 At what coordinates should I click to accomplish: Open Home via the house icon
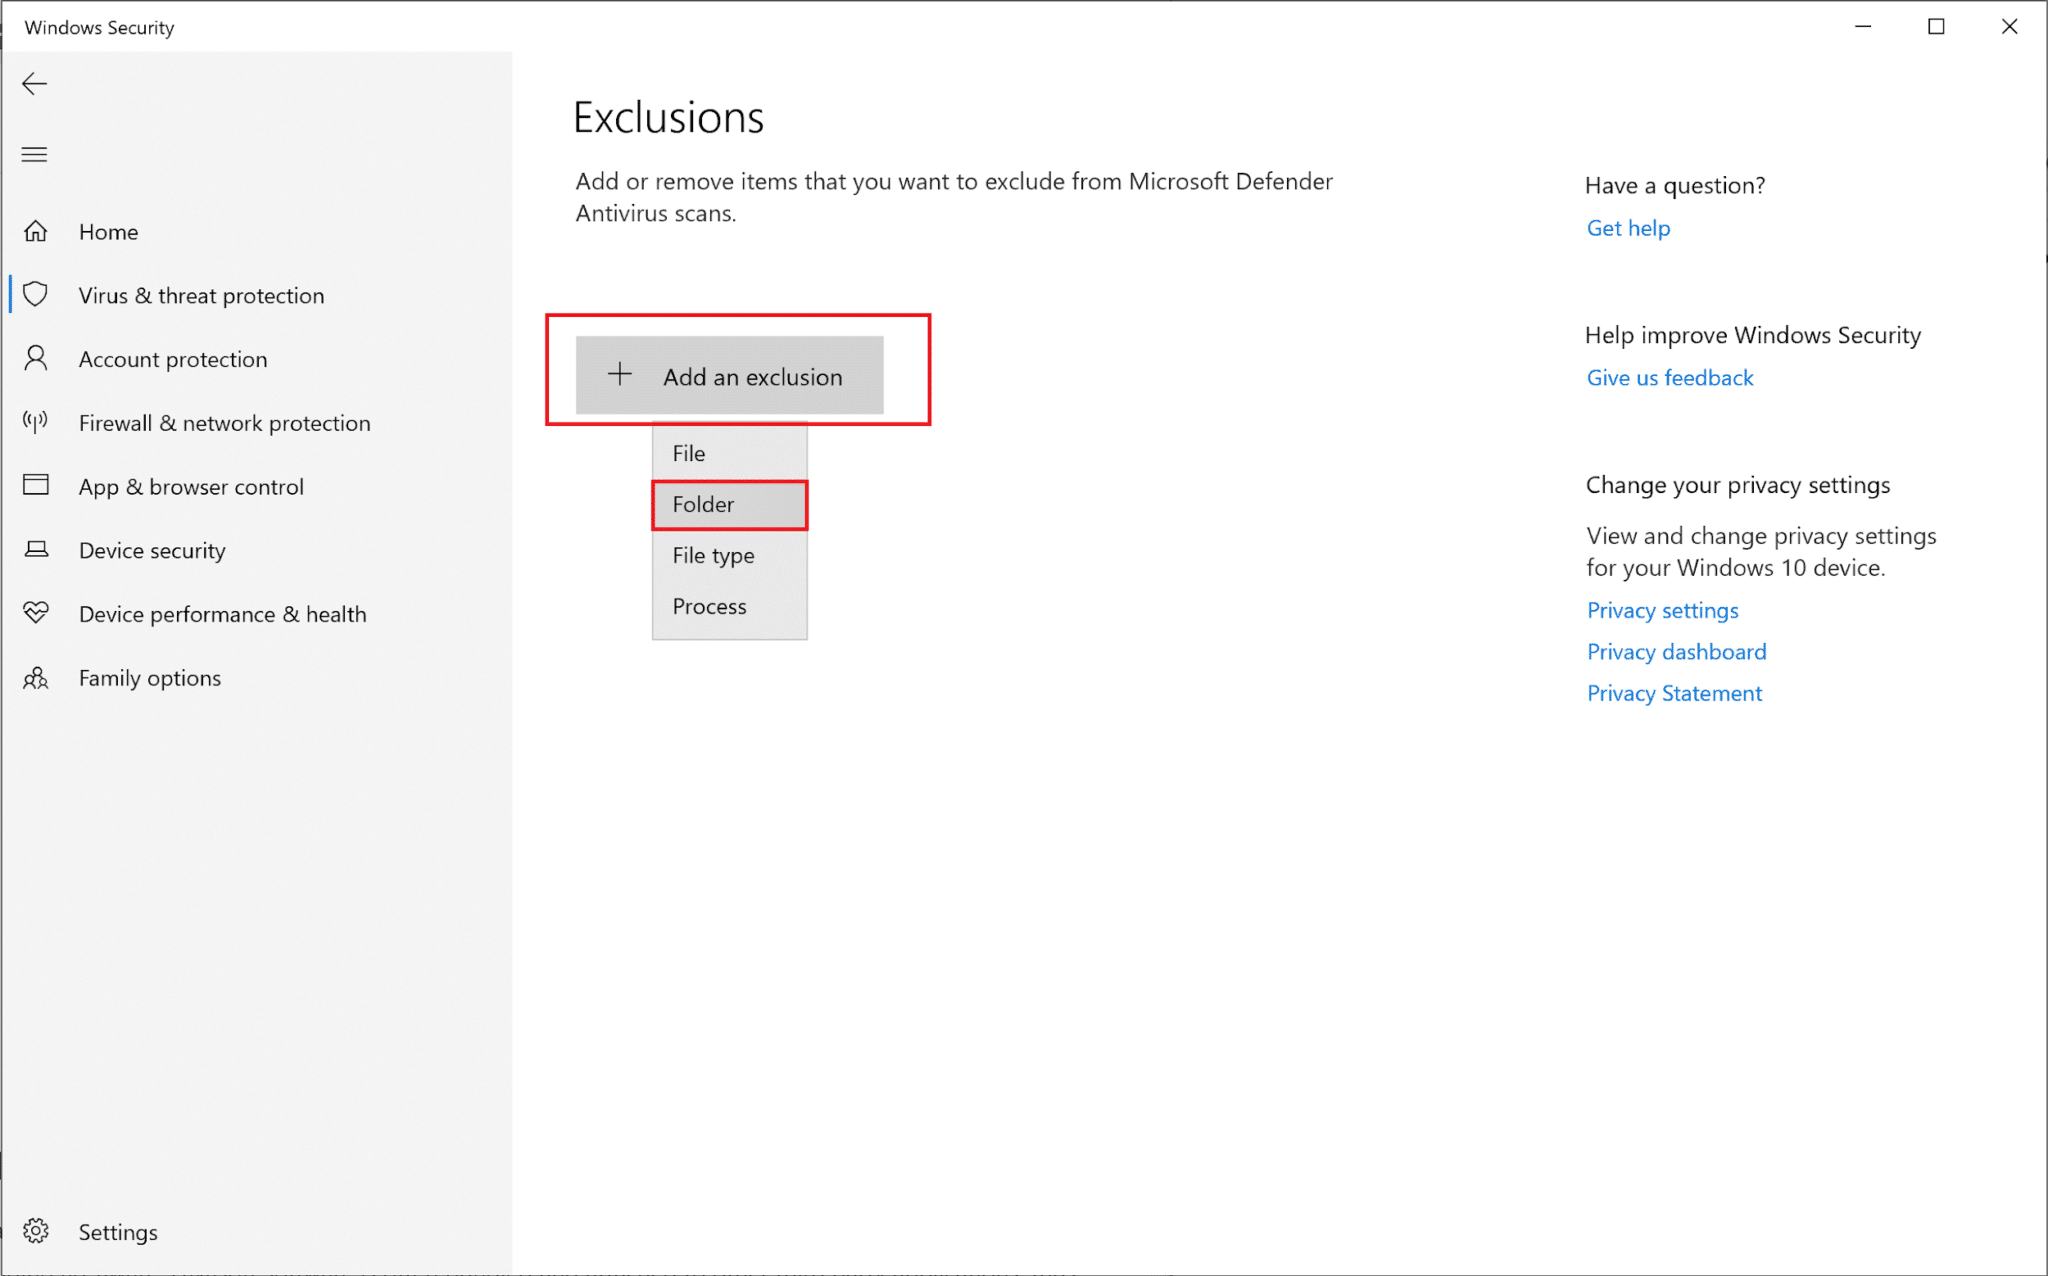pos(36,232)
